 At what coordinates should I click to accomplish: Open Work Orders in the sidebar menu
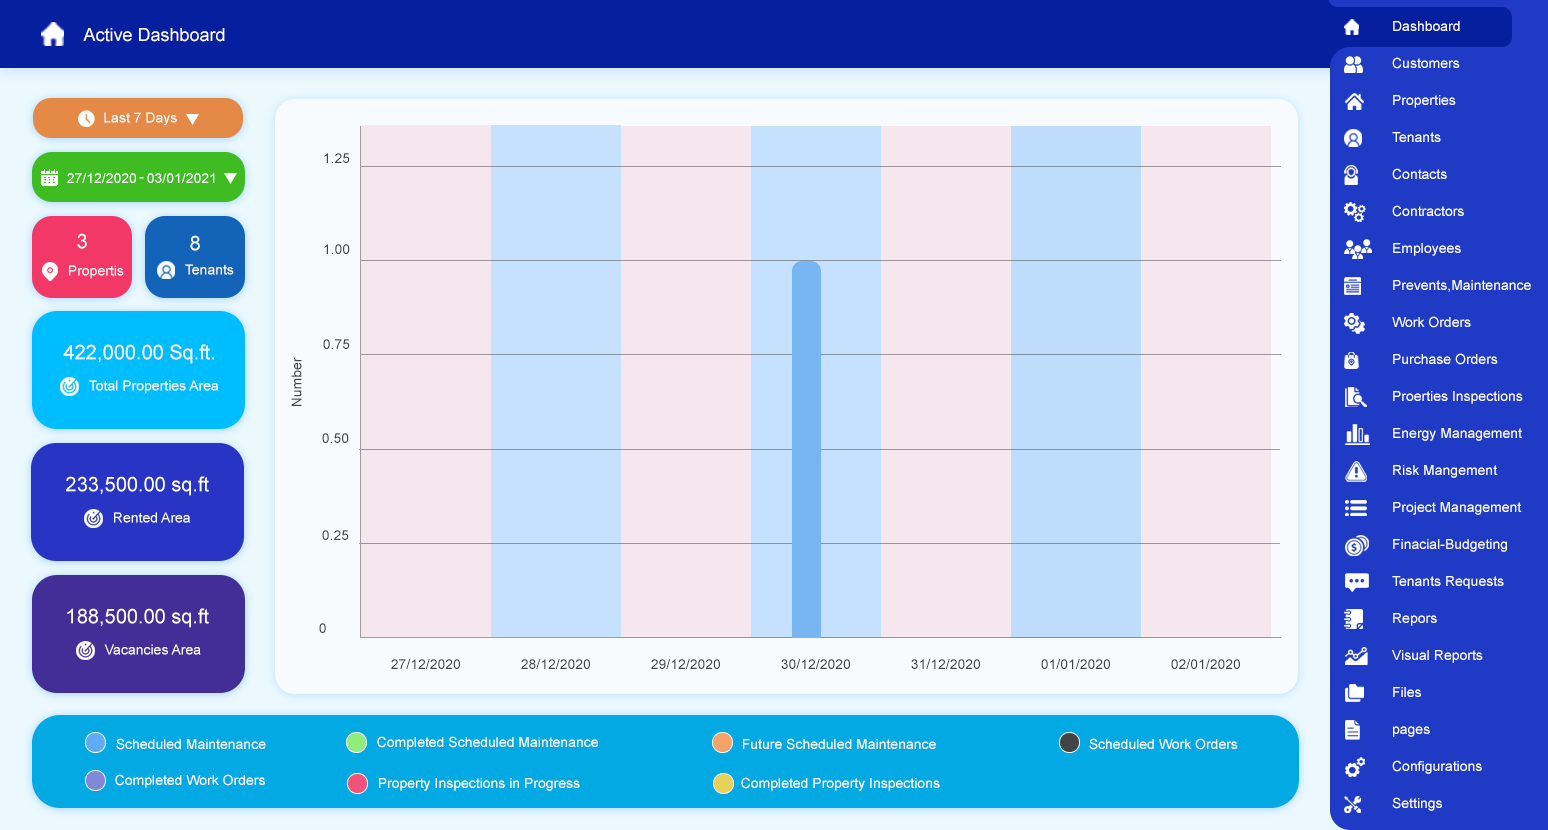(x=1430, y=322)
